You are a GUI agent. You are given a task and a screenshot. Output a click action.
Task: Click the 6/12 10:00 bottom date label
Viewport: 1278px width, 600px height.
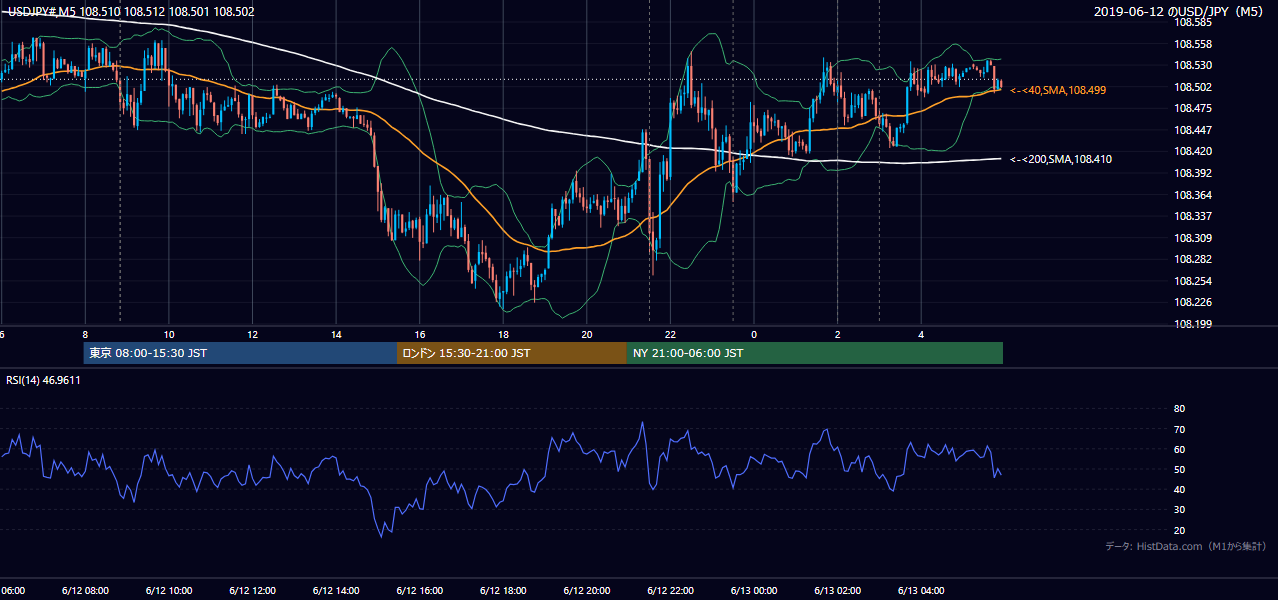[168, 590]
